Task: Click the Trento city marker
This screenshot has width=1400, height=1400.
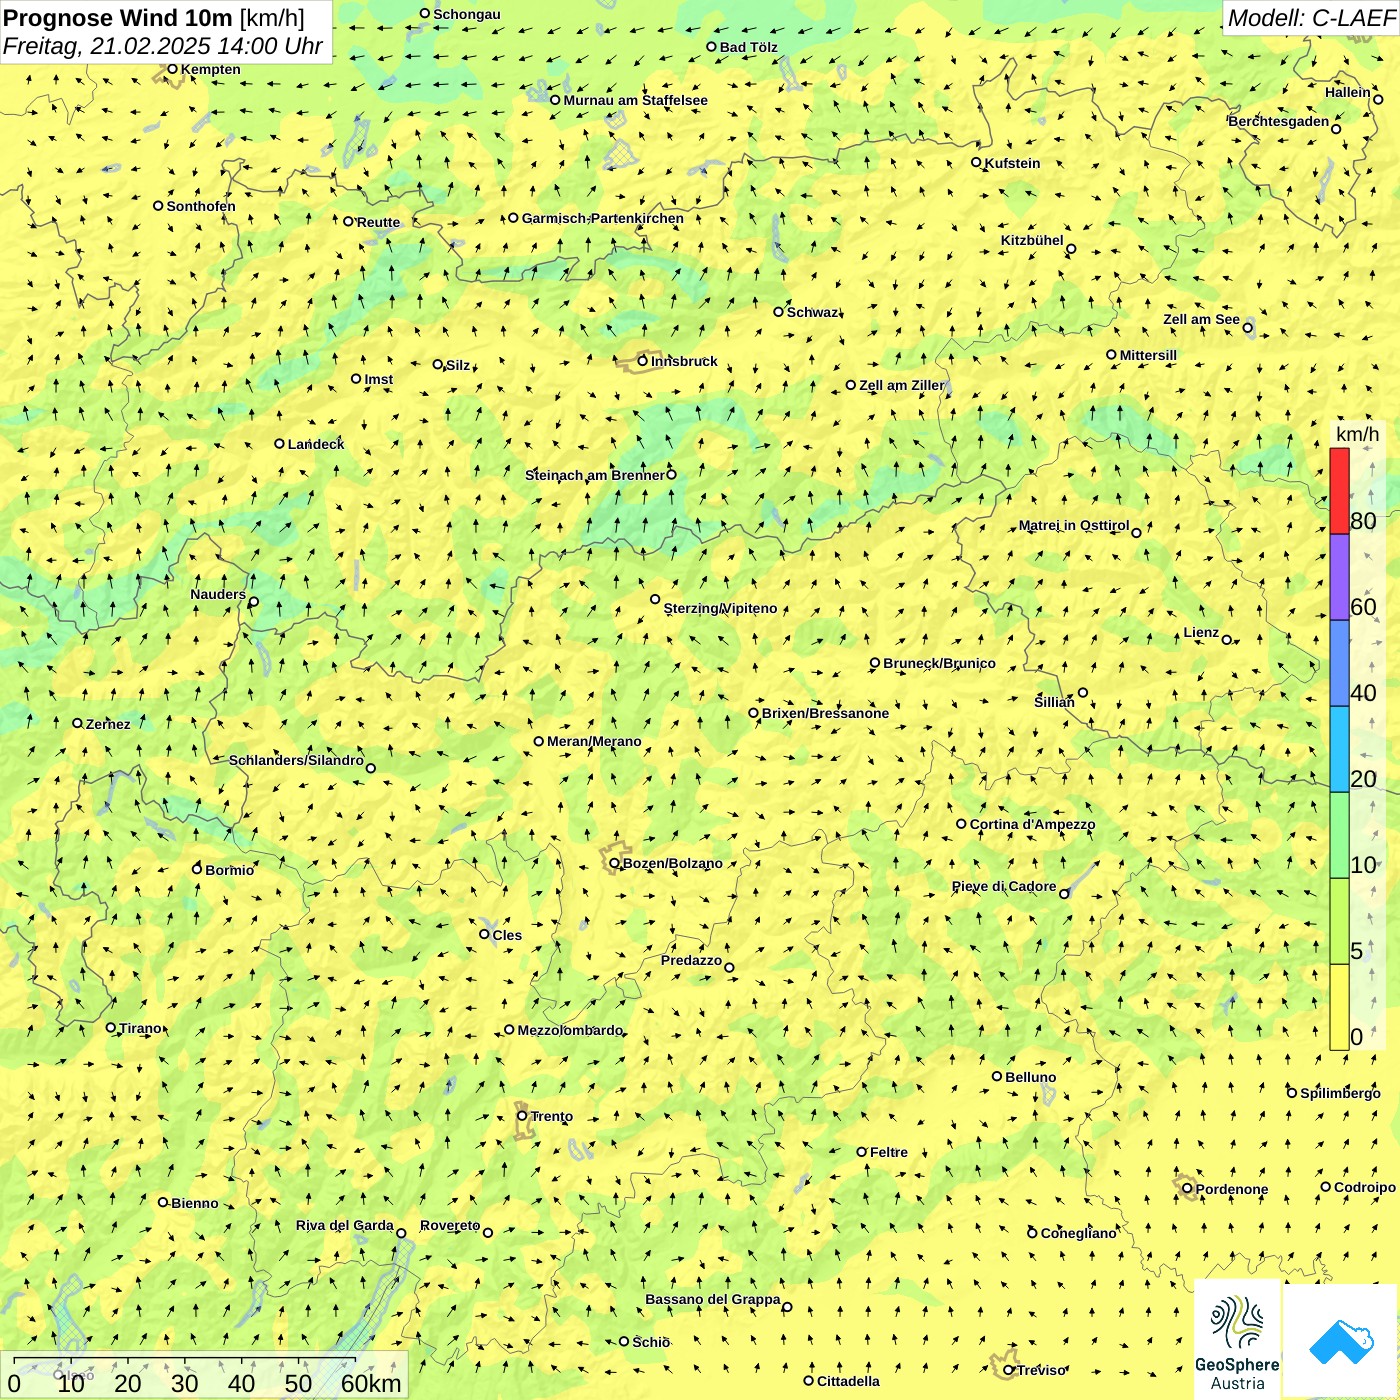Action: click(x=522, y=1116)
